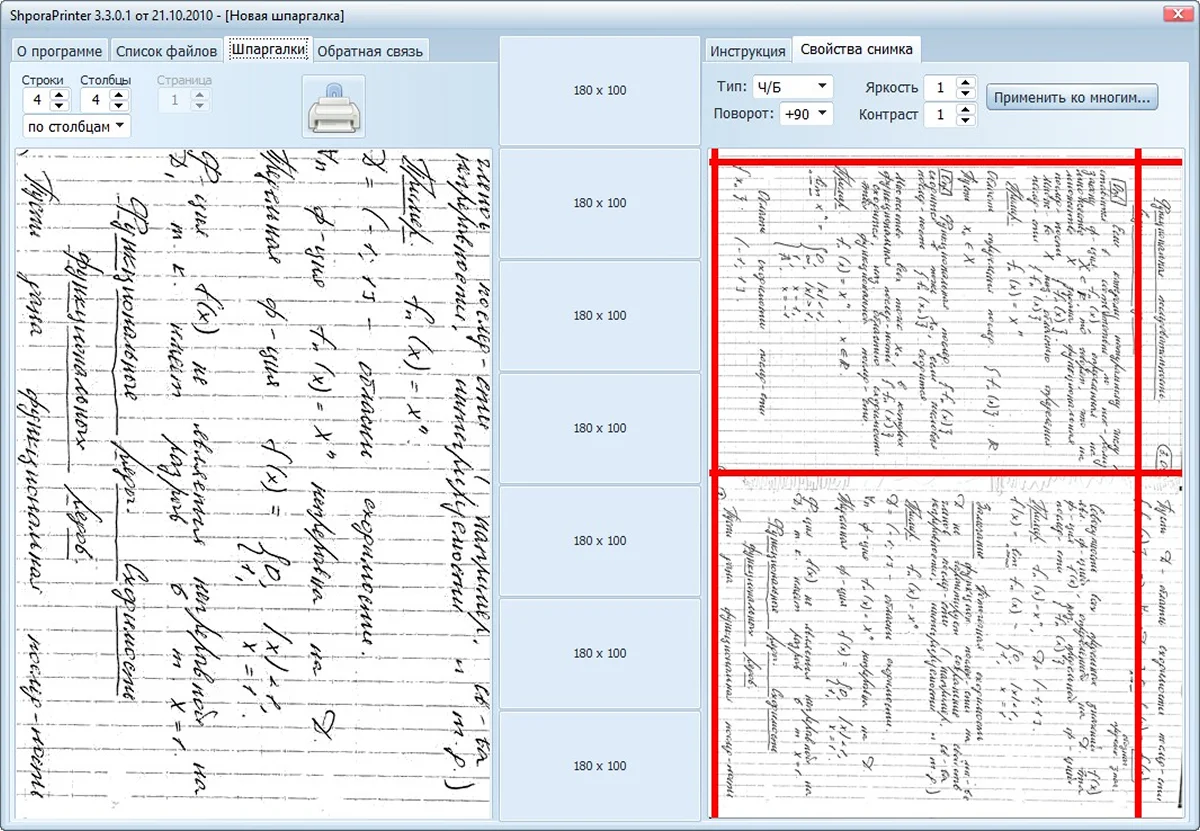
Task: Show the Инструкция tab
Action: pos(748,51)
